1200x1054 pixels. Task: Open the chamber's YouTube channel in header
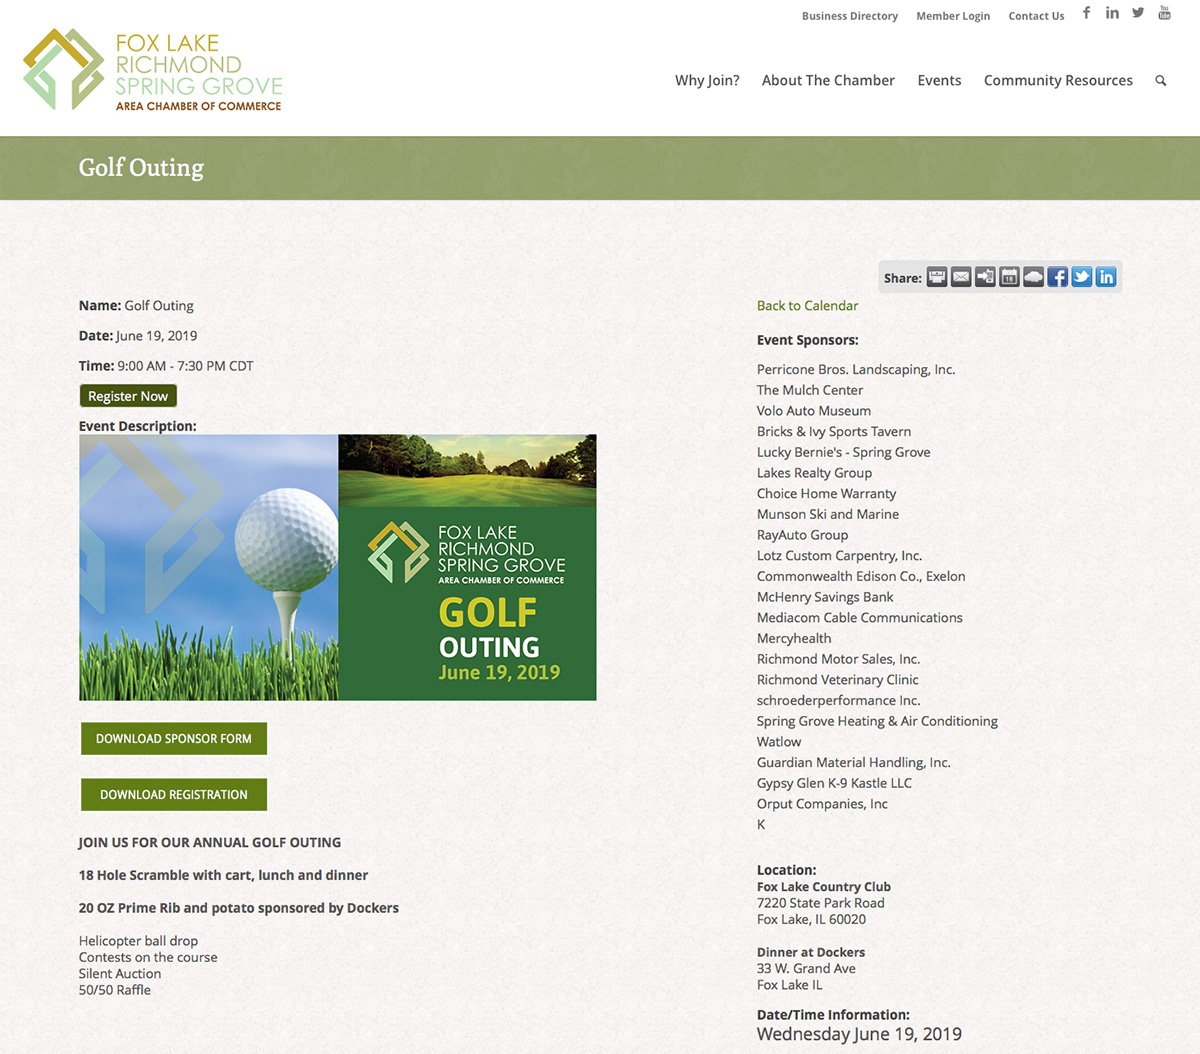(1164, 13)
